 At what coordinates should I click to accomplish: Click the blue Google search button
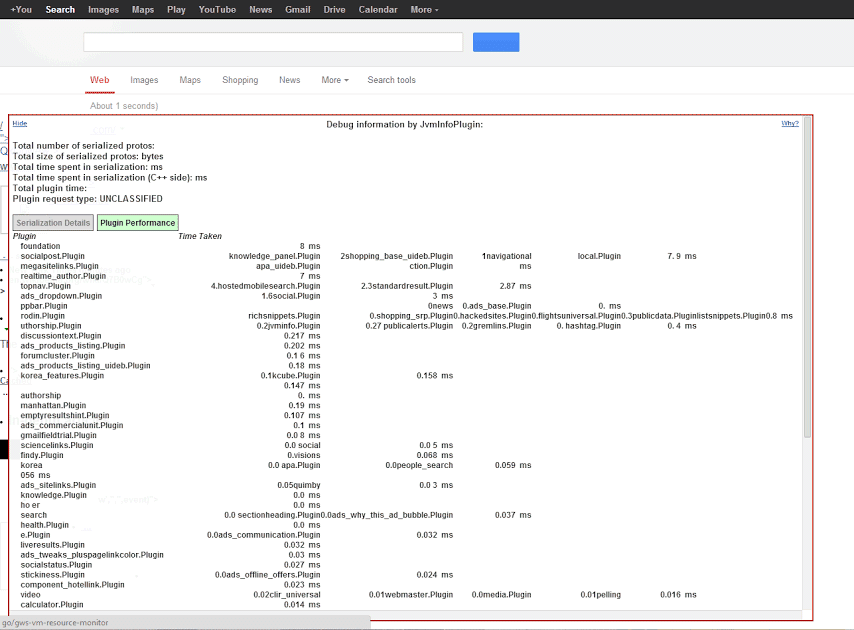tap(496, 41)
